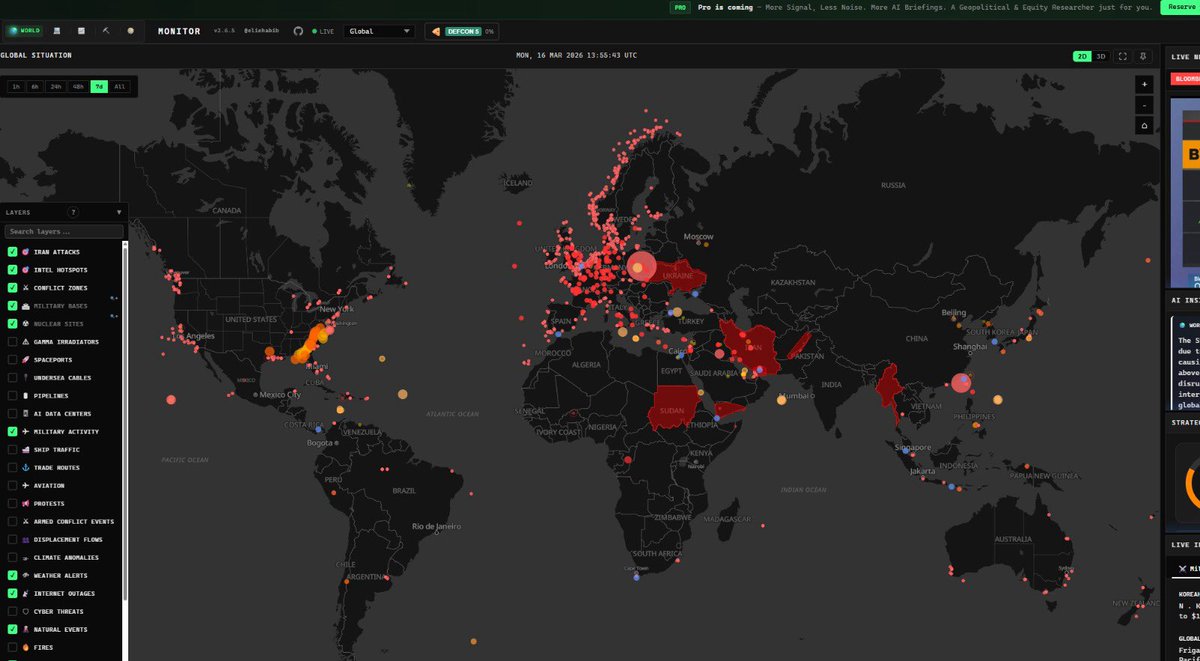
Task: Uncheck the Nuclear Sites layer
Action: [x=12, y=324]
